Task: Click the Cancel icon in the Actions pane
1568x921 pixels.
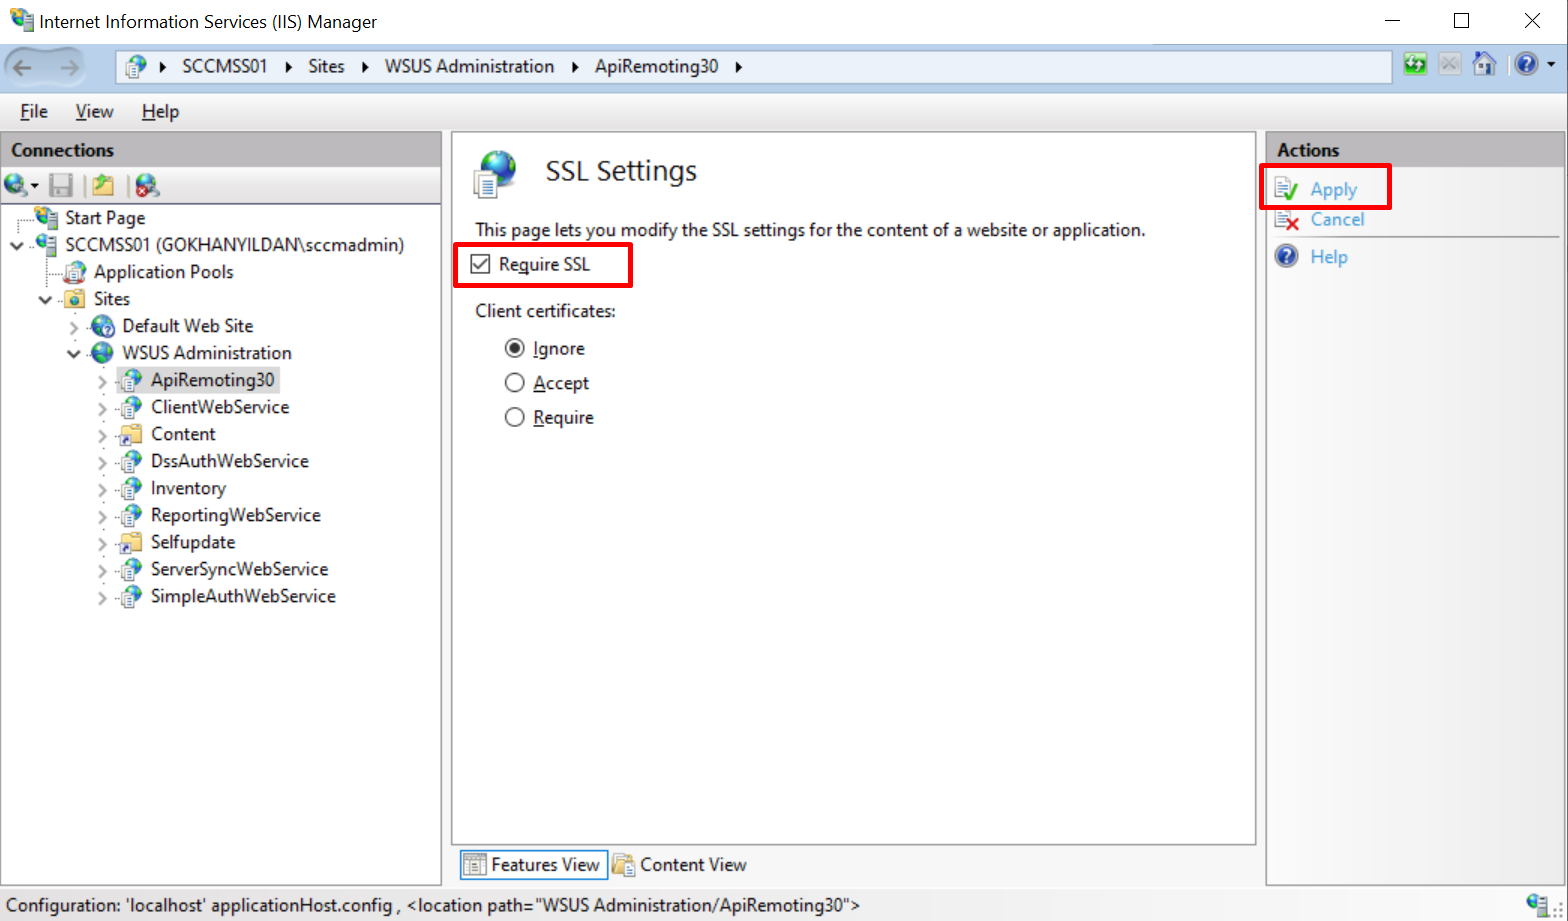Action: click(x=1287, y=219)
